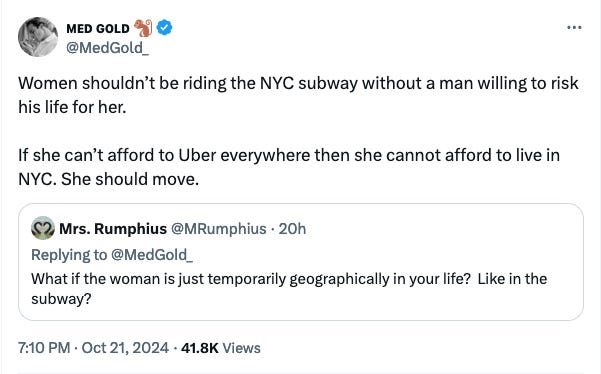Open Mrs. Rumphius's small avatar icon
Image resolution: width=601 pixels, height=374 pixels.
(43, 228)
